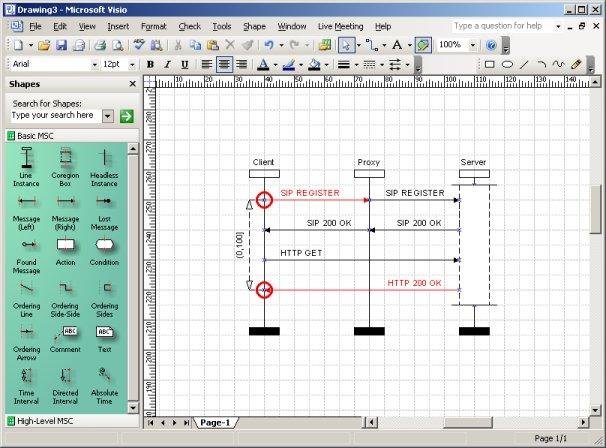Screen dimensions: 606x448
Task: Click the stencil scroll down arrow
Action: pos(133,408)
